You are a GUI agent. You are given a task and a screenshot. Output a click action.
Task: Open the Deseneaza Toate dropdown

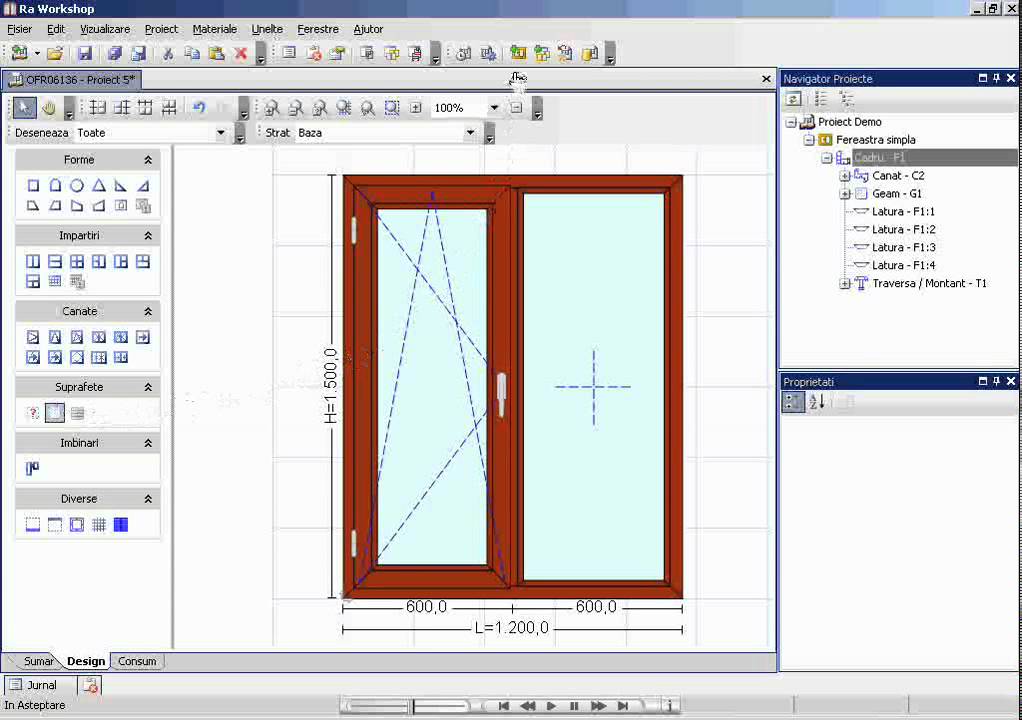click(221, 133)
